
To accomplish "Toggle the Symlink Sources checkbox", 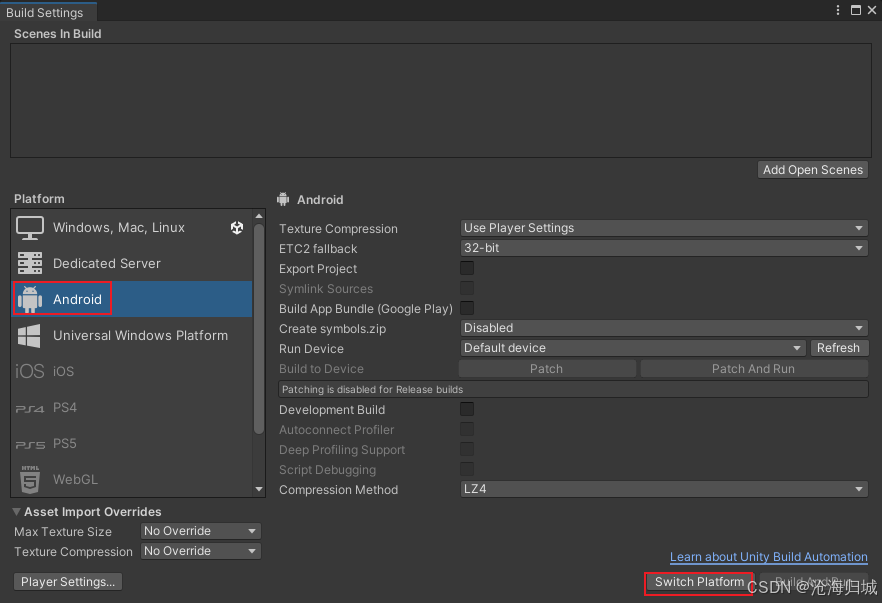I will 467,289.
